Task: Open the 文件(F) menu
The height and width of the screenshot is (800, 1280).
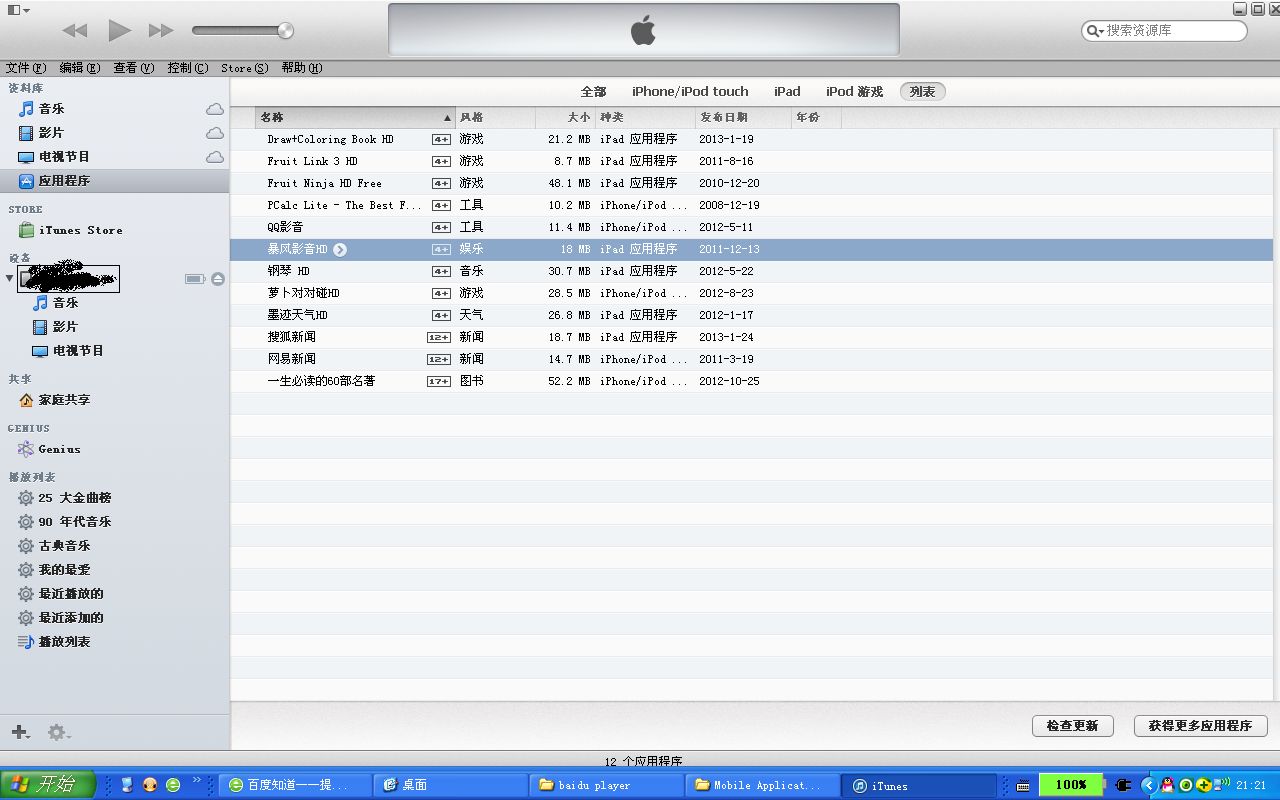Action: (26, 68)
